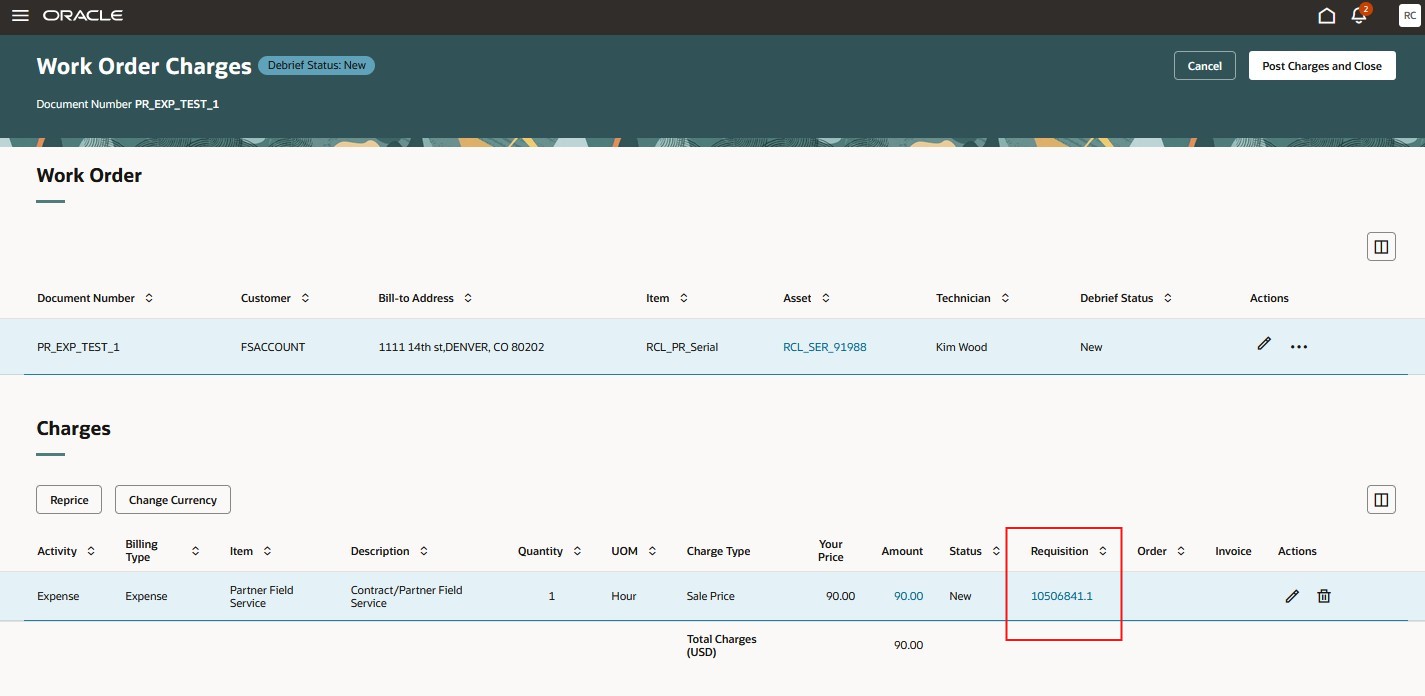Screen dimensions: 1425x696
Task: Go to the Home icon
Action: click(1327, 16)
